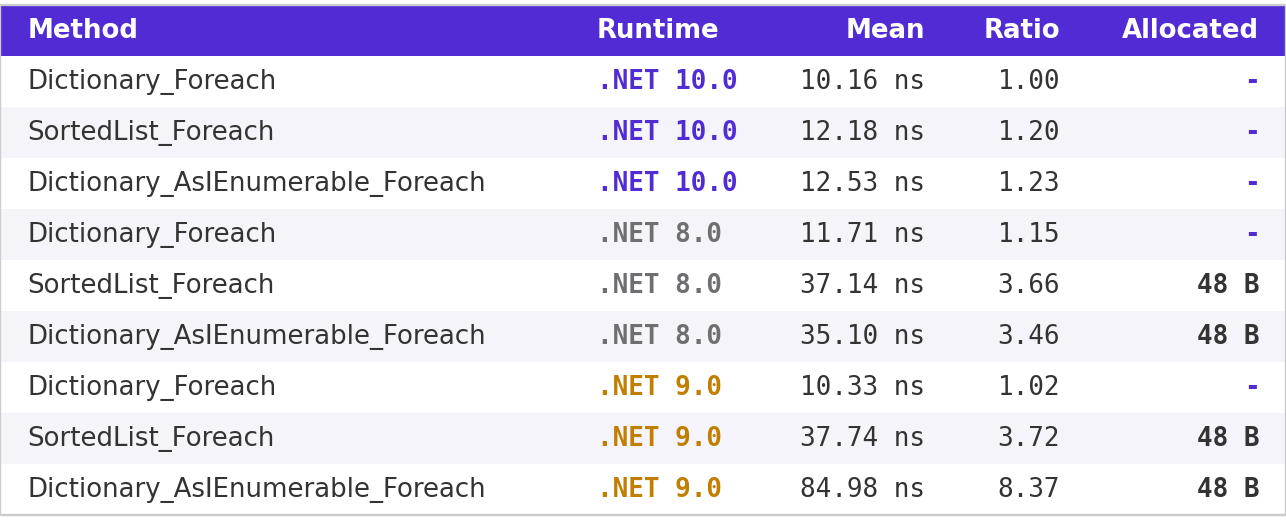
Task: Click the .NET 9.0 label for Dictionary_Foreach
Action: click(x=659, y=387)
